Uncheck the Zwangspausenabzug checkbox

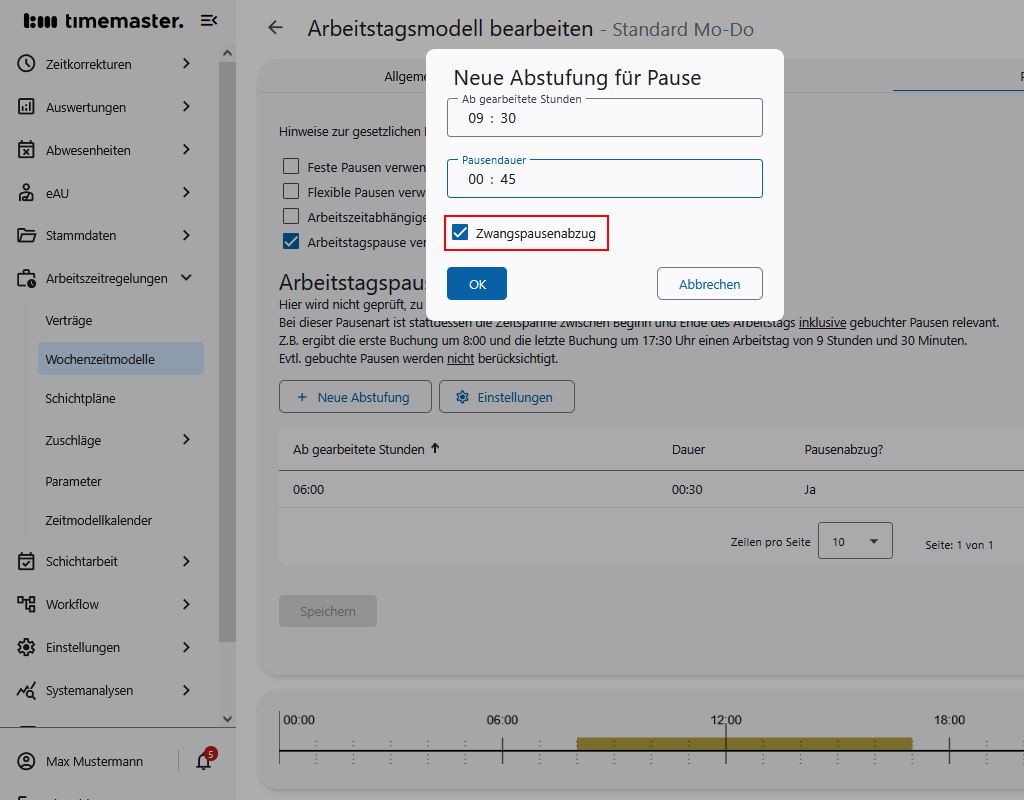(460, 233)
